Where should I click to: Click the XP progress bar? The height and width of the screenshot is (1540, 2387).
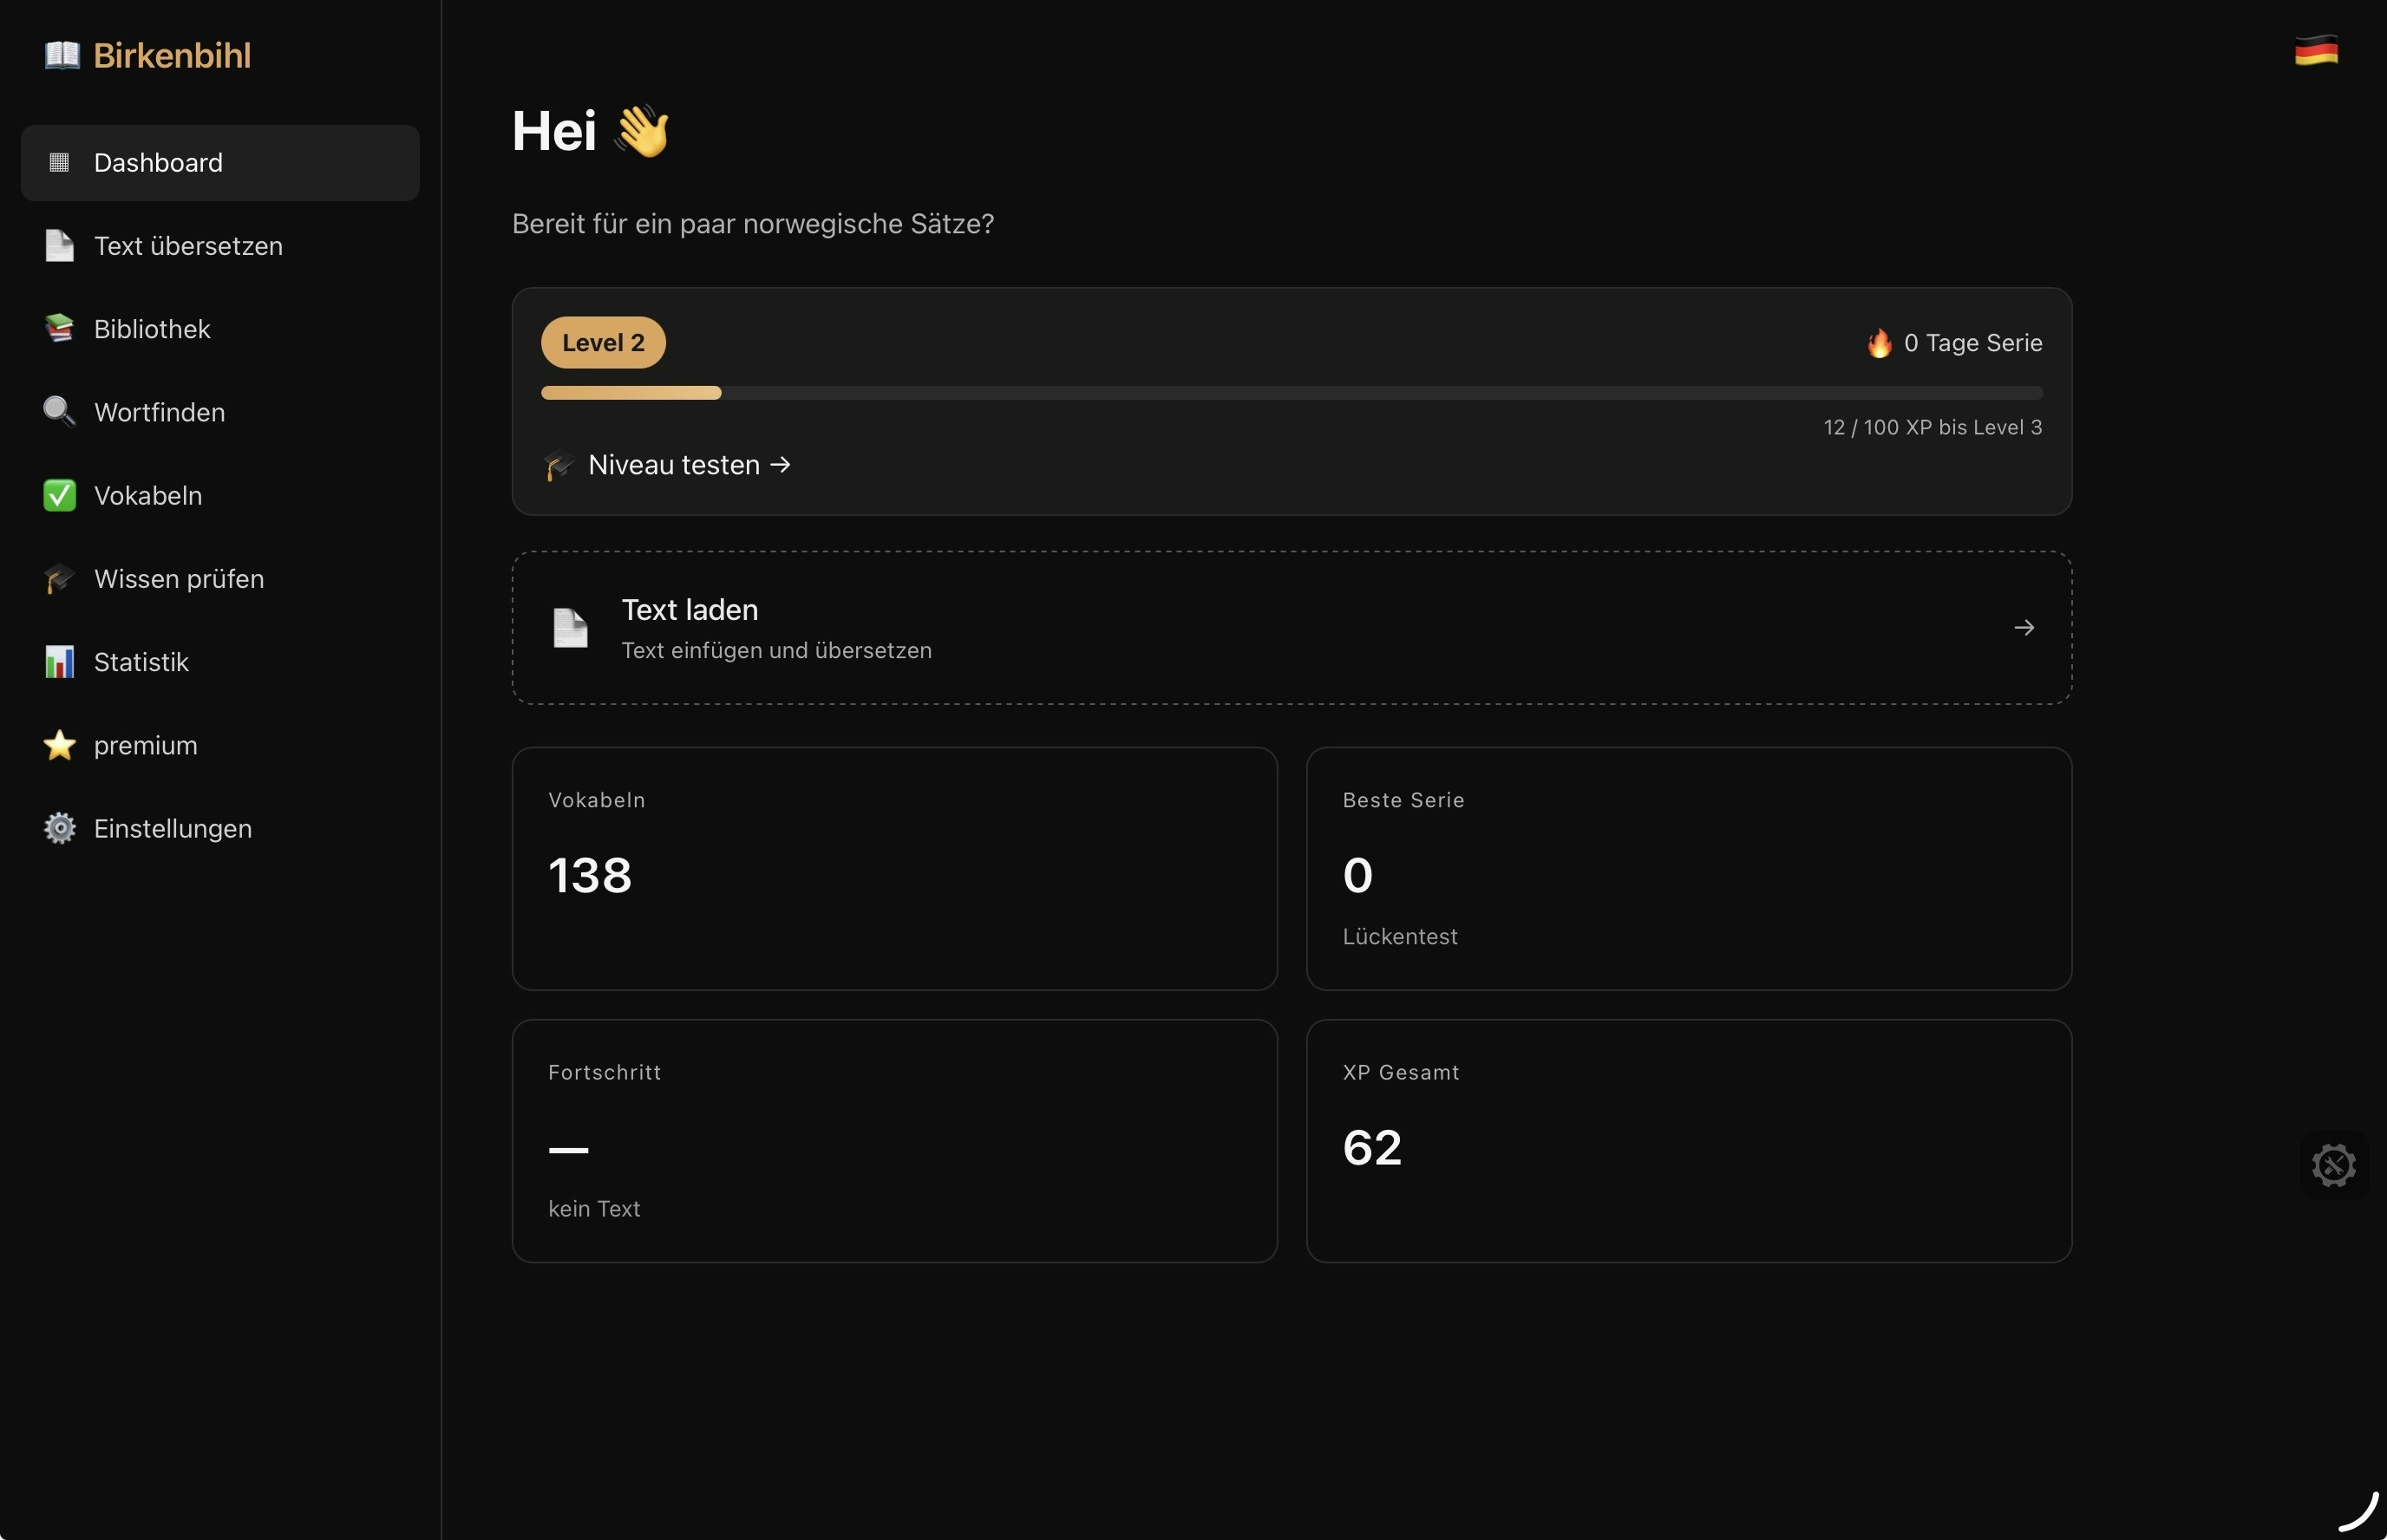[x=1291, y=393]
